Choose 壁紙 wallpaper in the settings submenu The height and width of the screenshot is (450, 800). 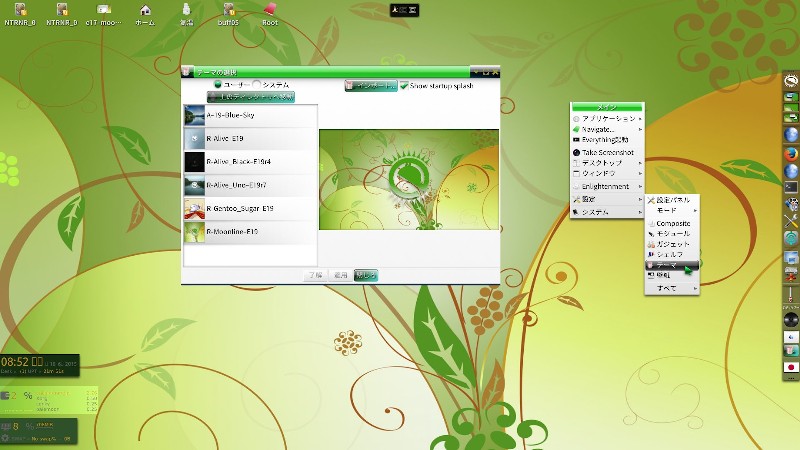[x=672, y=276]
